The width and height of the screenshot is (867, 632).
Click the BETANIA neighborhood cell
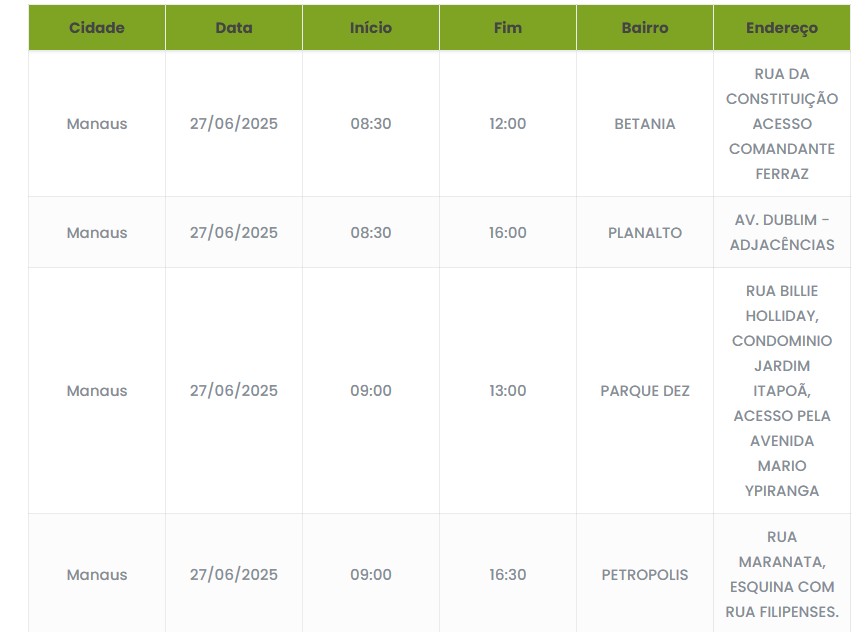click(645, 124)
